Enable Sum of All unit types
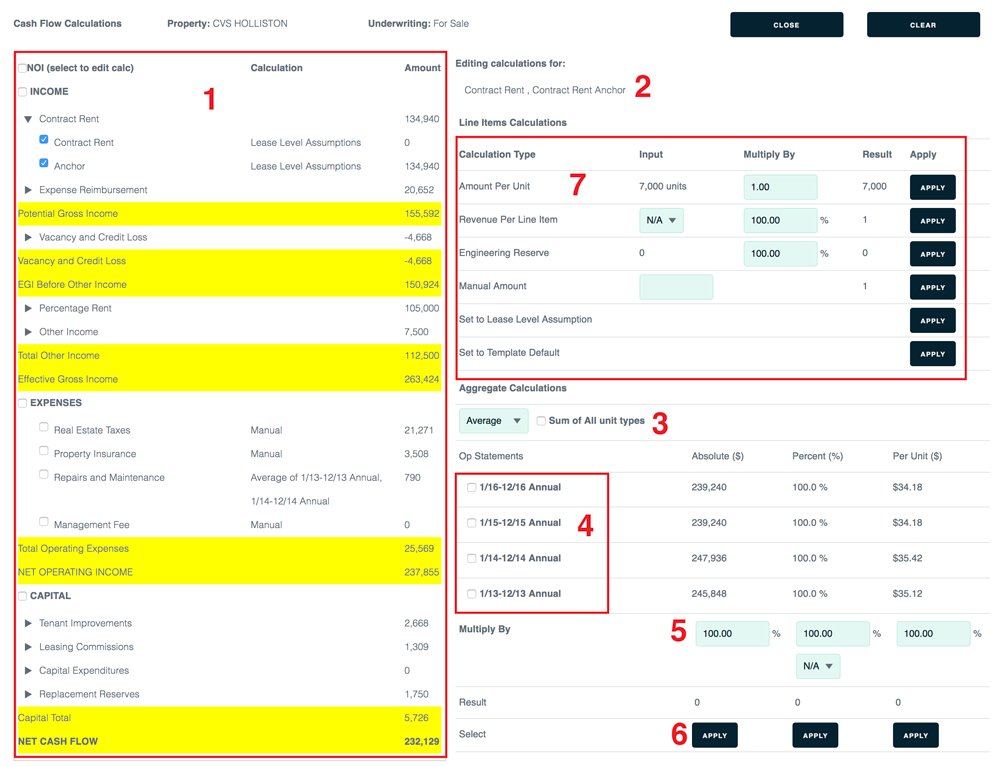The image size is (1000, 766). 541,421
